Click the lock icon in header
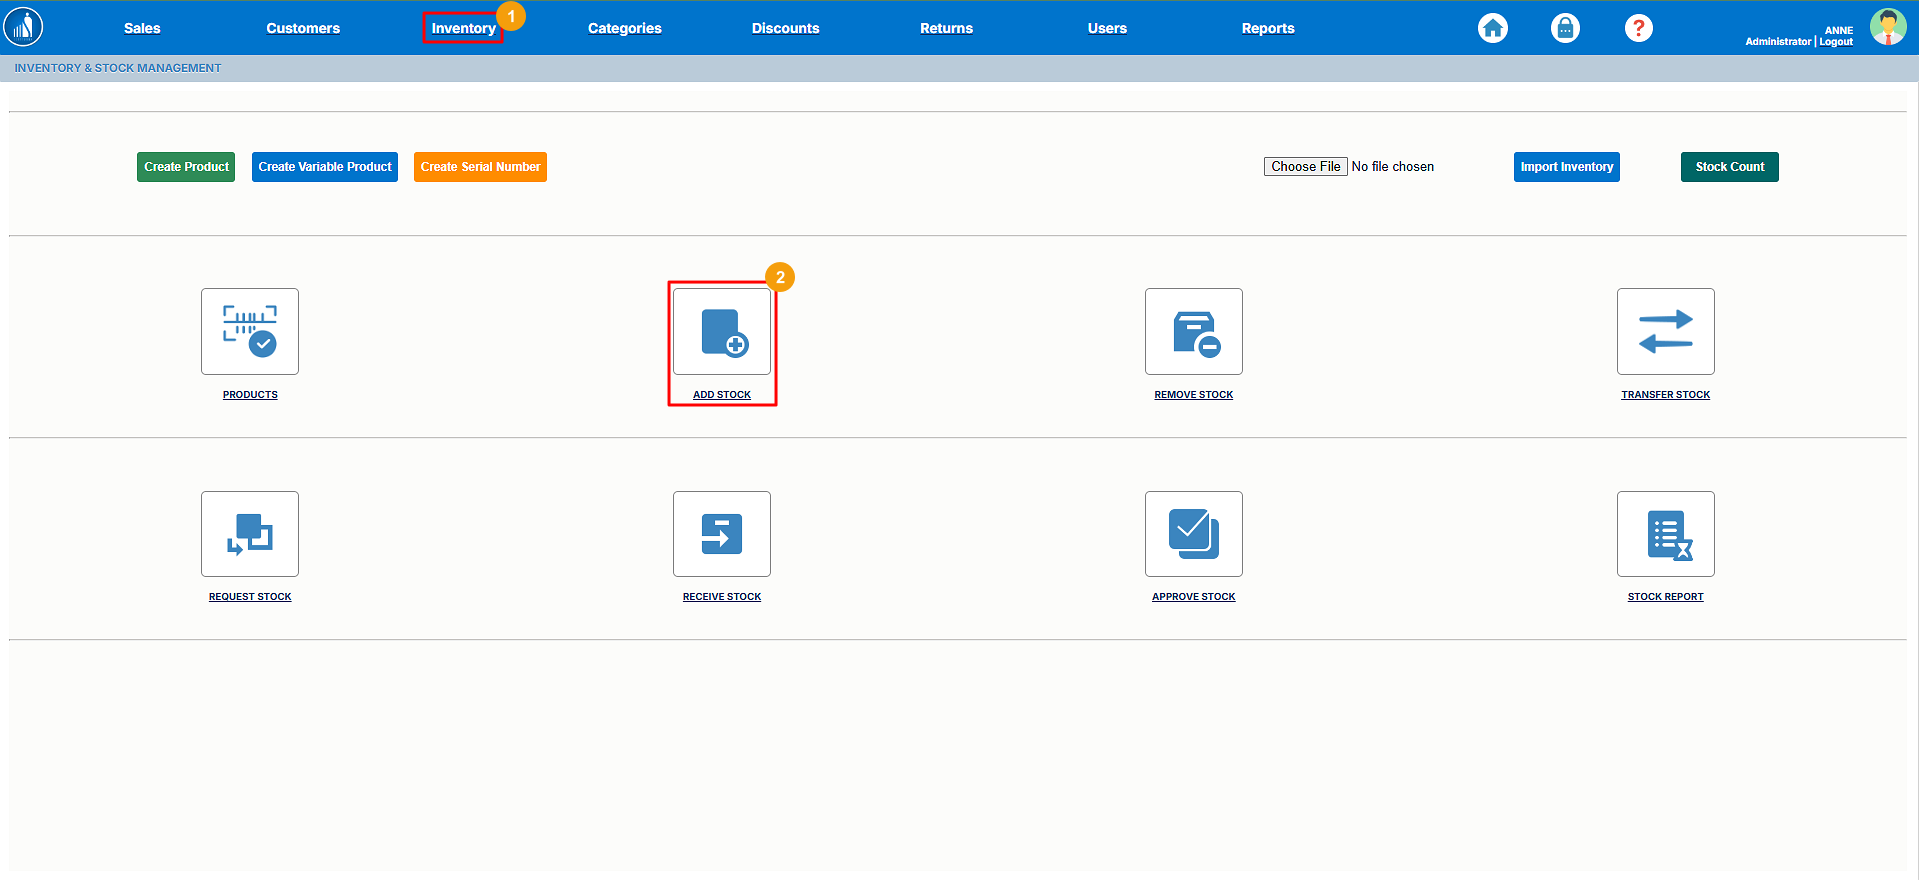Viewport: 1919px width, 880px height. point(1565,28)
